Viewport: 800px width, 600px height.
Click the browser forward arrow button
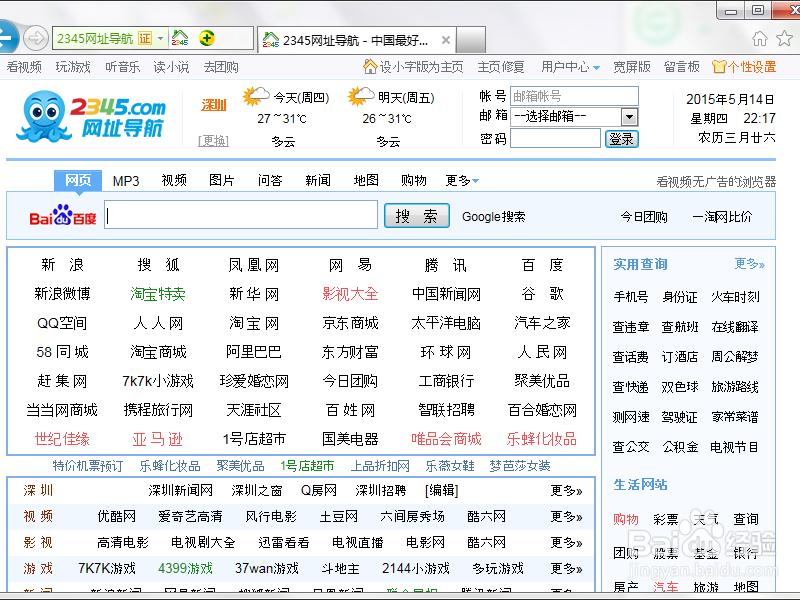tap(36, 38)
